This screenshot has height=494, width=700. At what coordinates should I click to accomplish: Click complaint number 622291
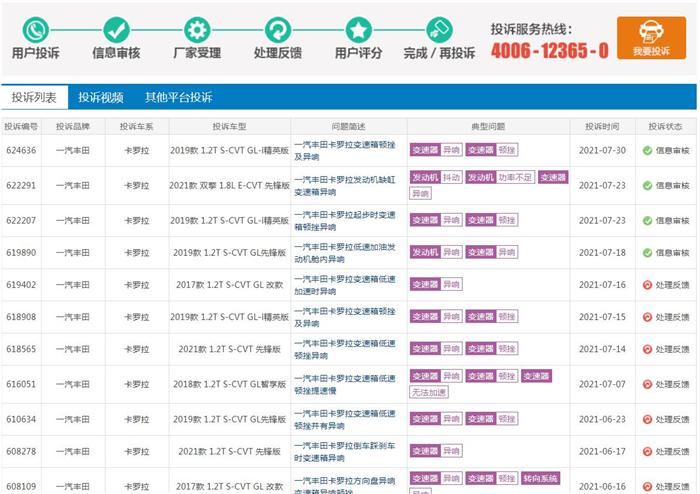click(21, 185)
